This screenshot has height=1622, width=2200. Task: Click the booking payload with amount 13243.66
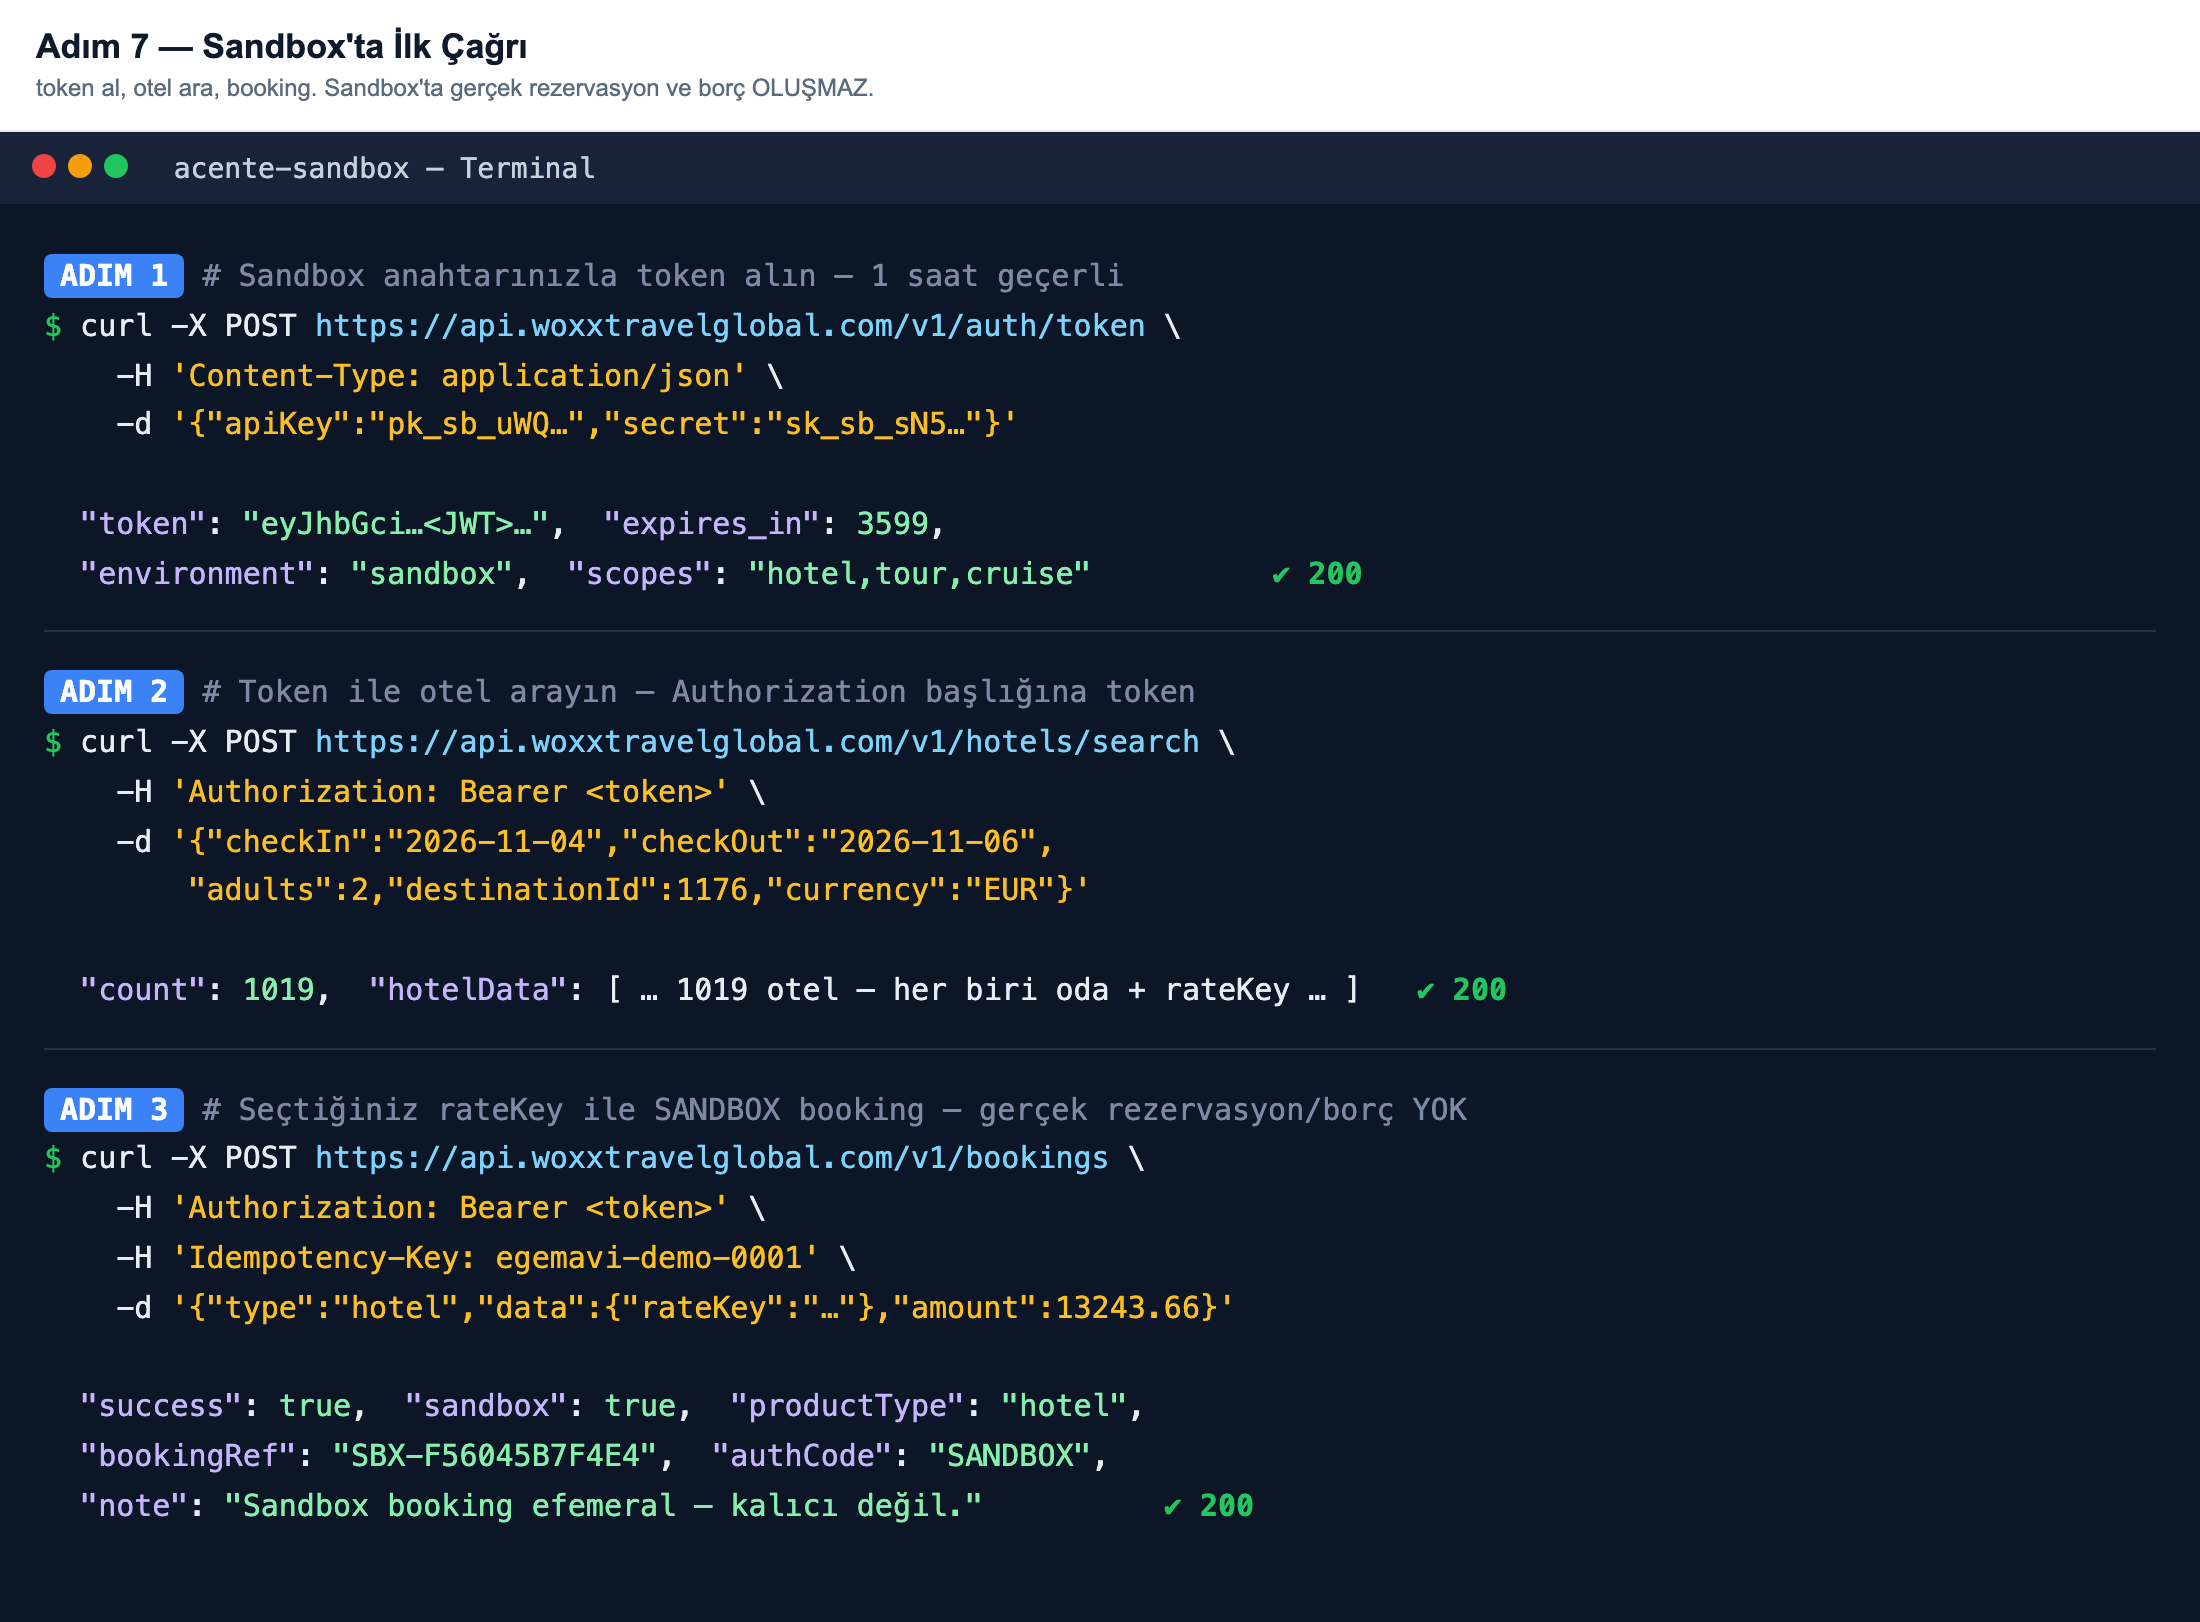(x=703, y=1308)
